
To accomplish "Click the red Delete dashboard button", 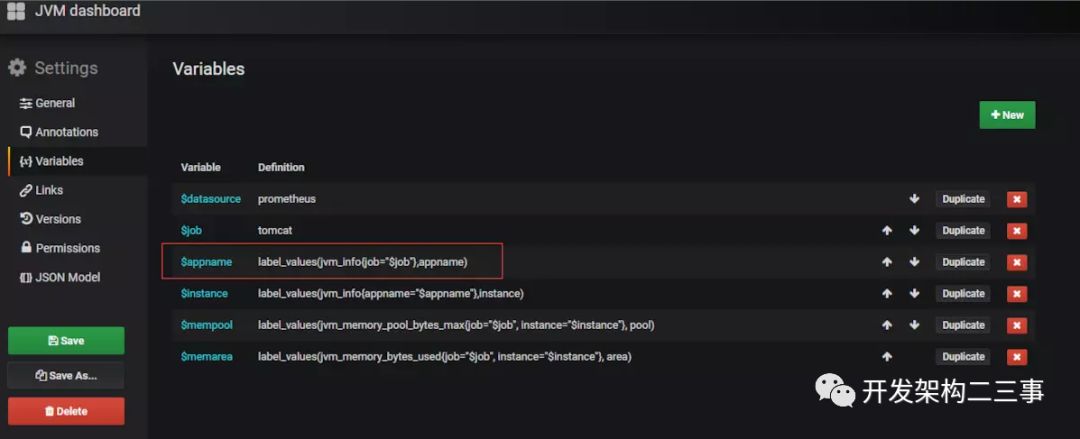I will (x=66, y=411).
